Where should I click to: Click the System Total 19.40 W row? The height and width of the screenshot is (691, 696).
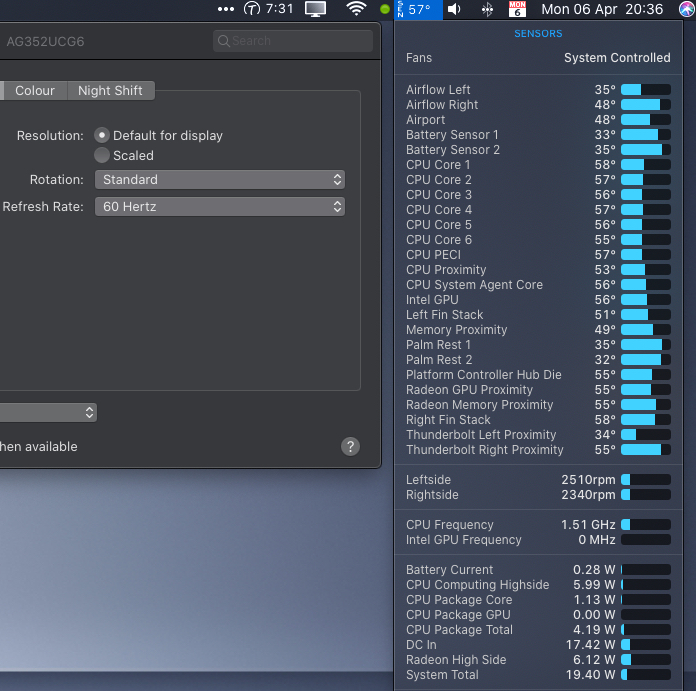pyautogui.click(x=538, y=675)
